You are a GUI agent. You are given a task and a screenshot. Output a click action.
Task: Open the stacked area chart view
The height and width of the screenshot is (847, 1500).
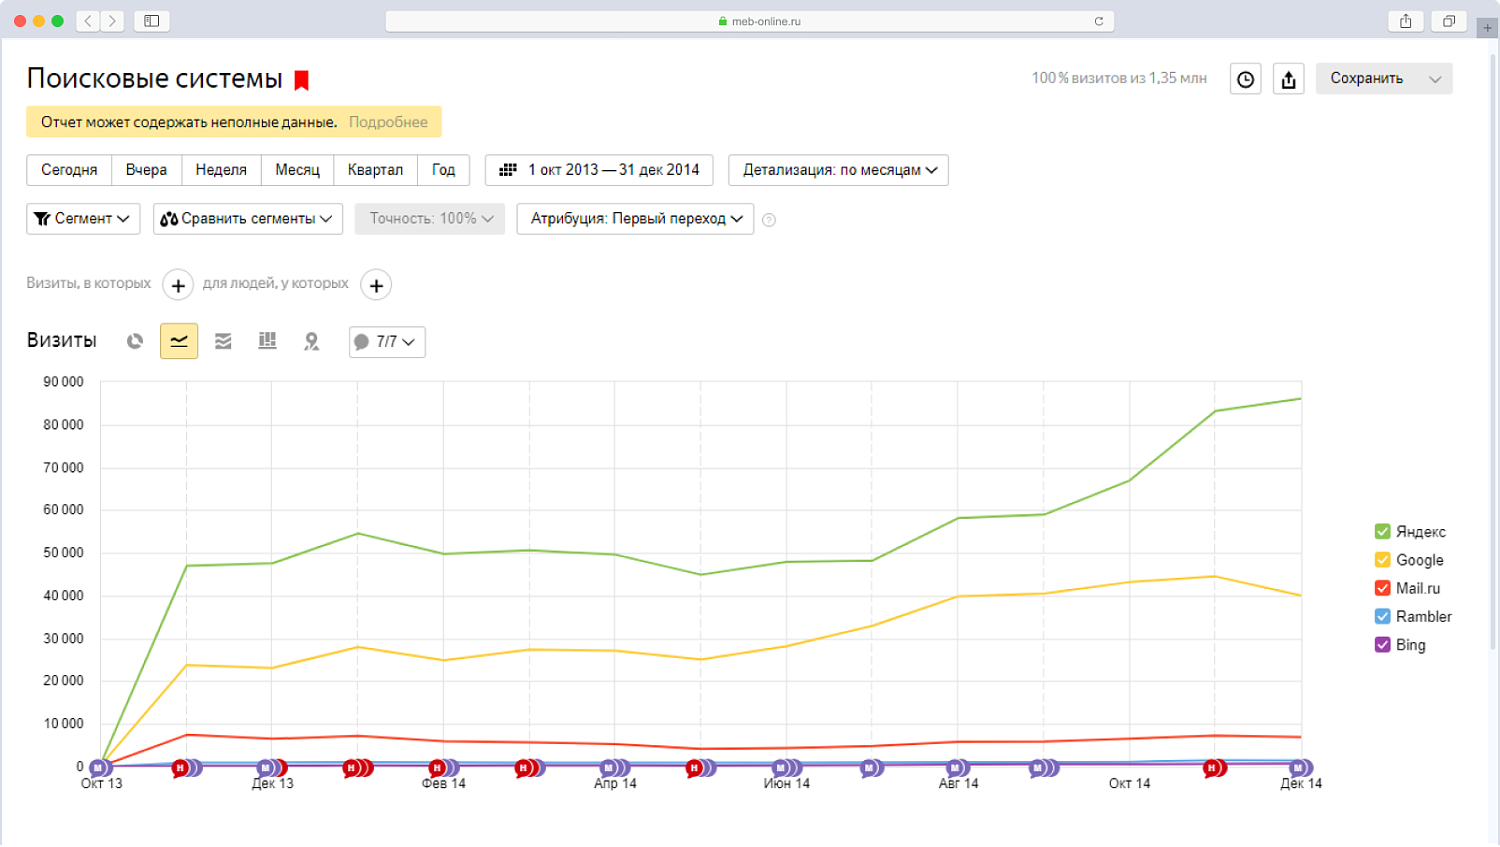[x=223, y=341]
